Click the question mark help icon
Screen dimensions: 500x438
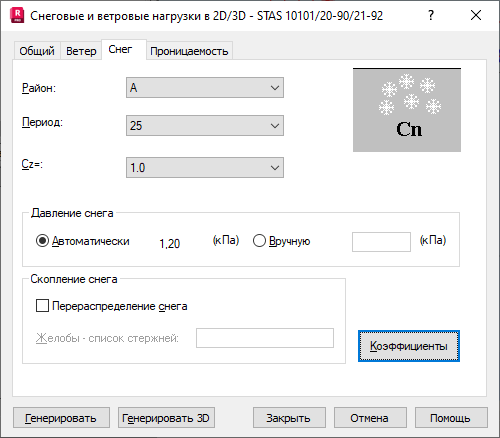click(431, 15)
